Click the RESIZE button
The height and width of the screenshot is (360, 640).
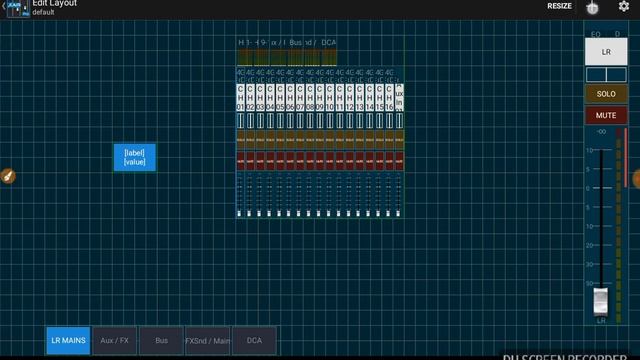coord(559,6)
